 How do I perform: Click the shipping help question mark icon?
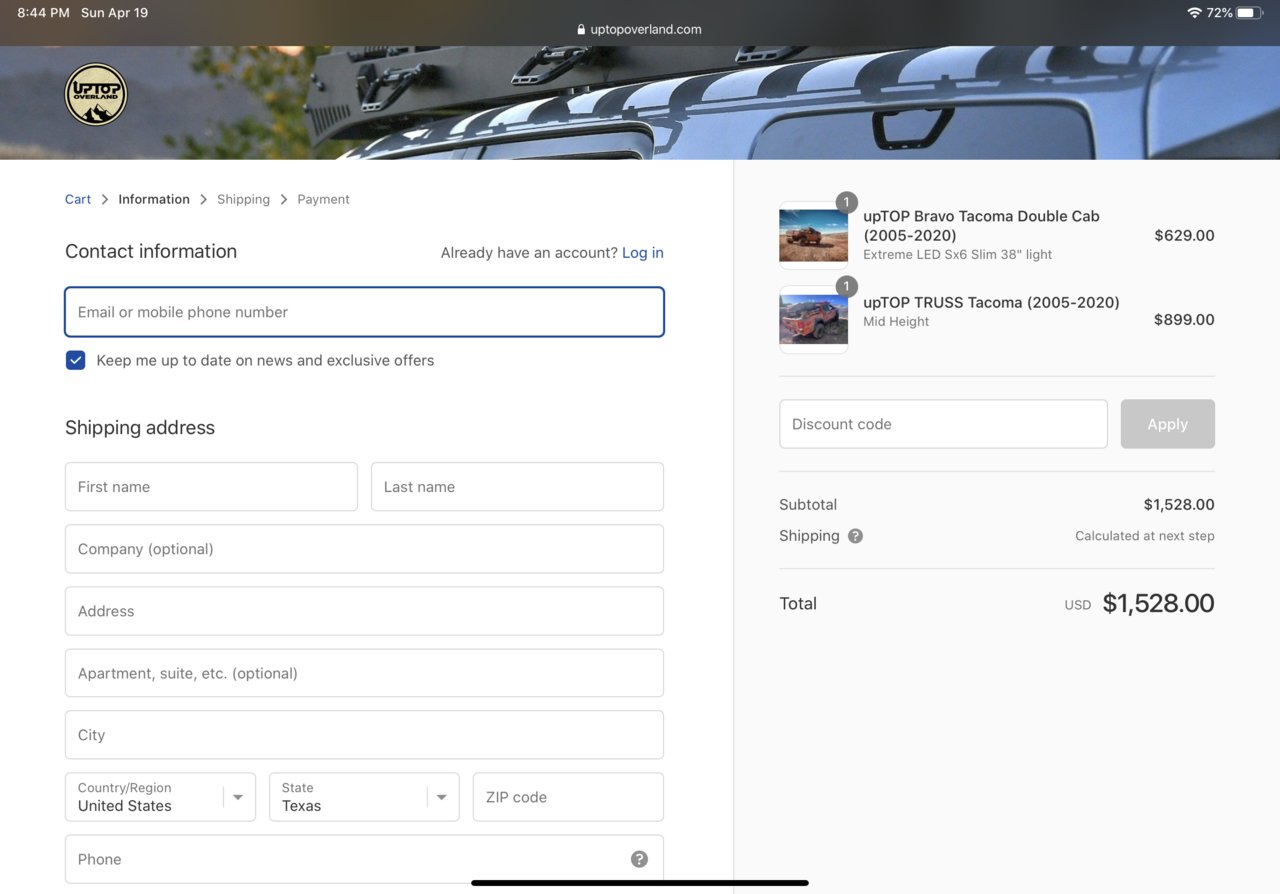855,536
